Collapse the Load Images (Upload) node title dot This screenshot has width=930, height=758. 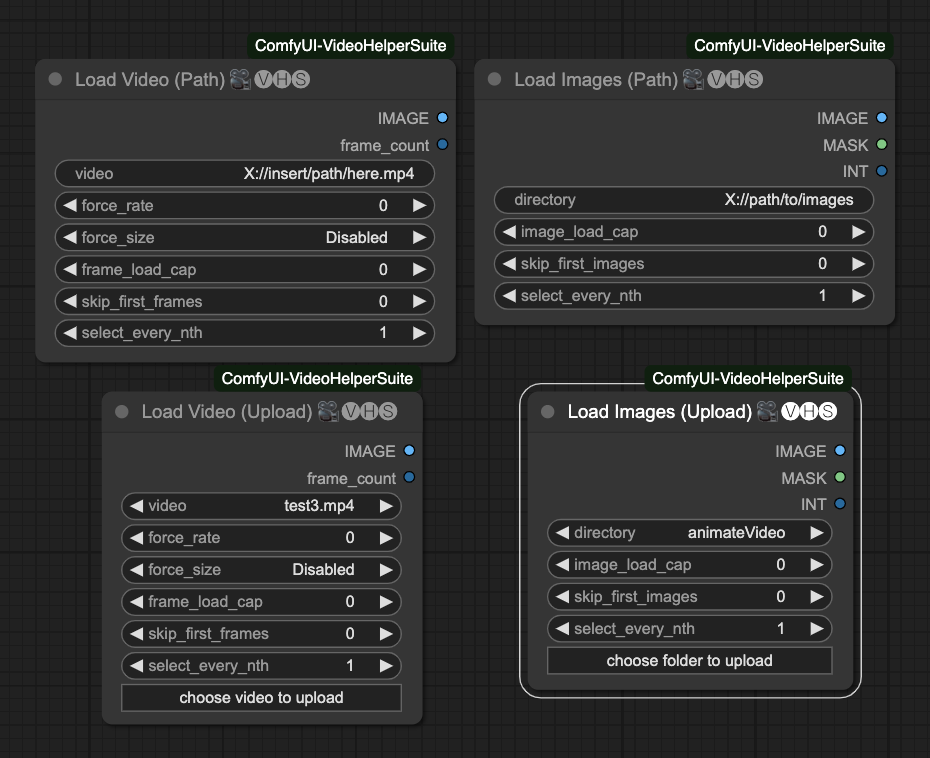coord(545,411)
